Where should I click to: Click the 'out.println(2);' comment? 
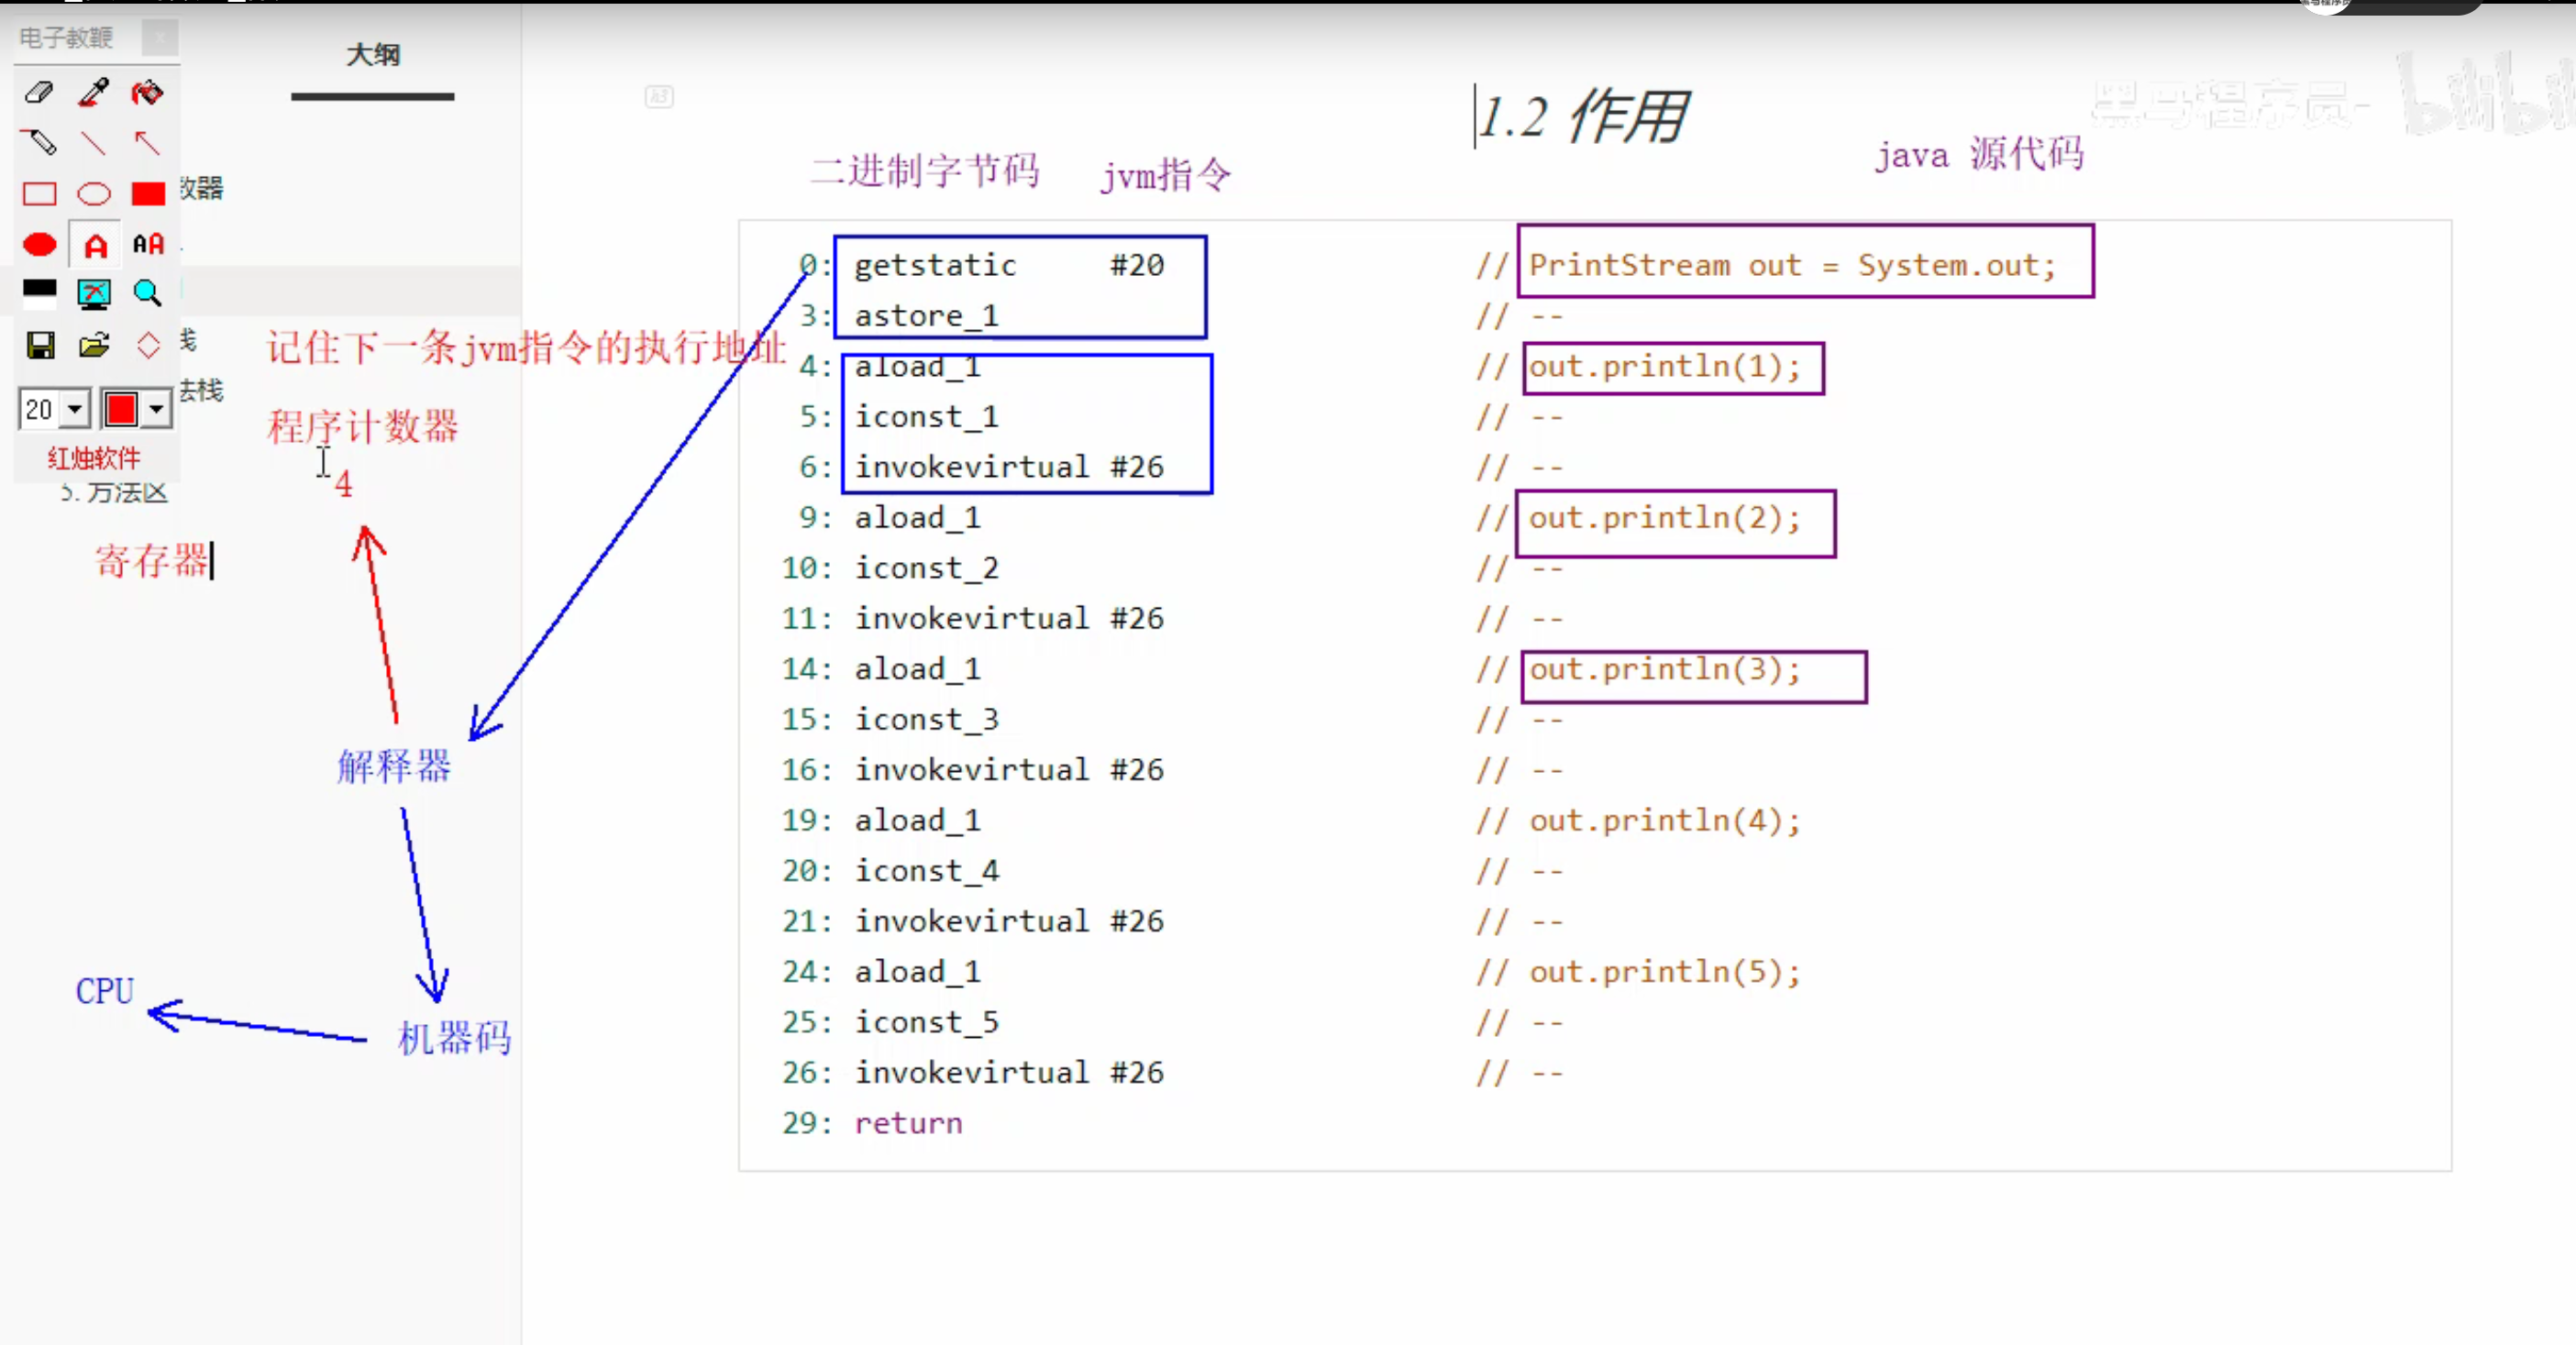pyautogui.click(x=1665, y=518)
